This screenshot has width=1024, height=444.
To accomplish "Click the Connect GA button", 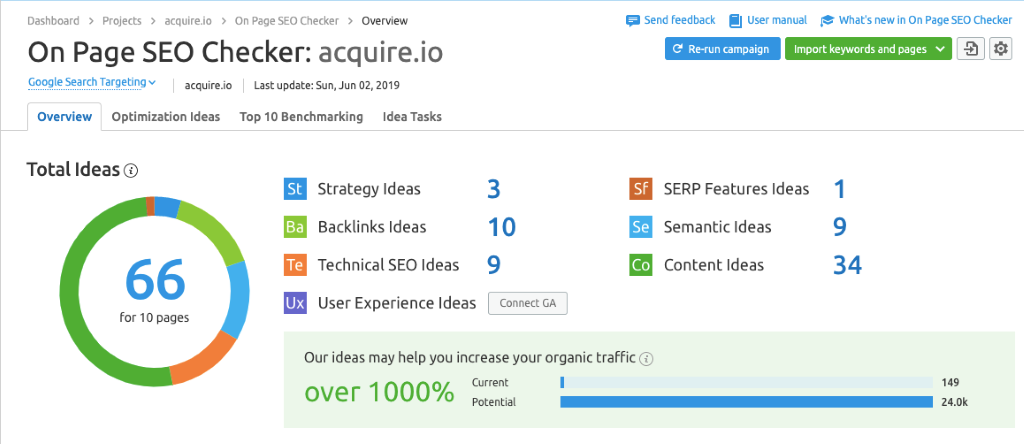I will 528,303.
